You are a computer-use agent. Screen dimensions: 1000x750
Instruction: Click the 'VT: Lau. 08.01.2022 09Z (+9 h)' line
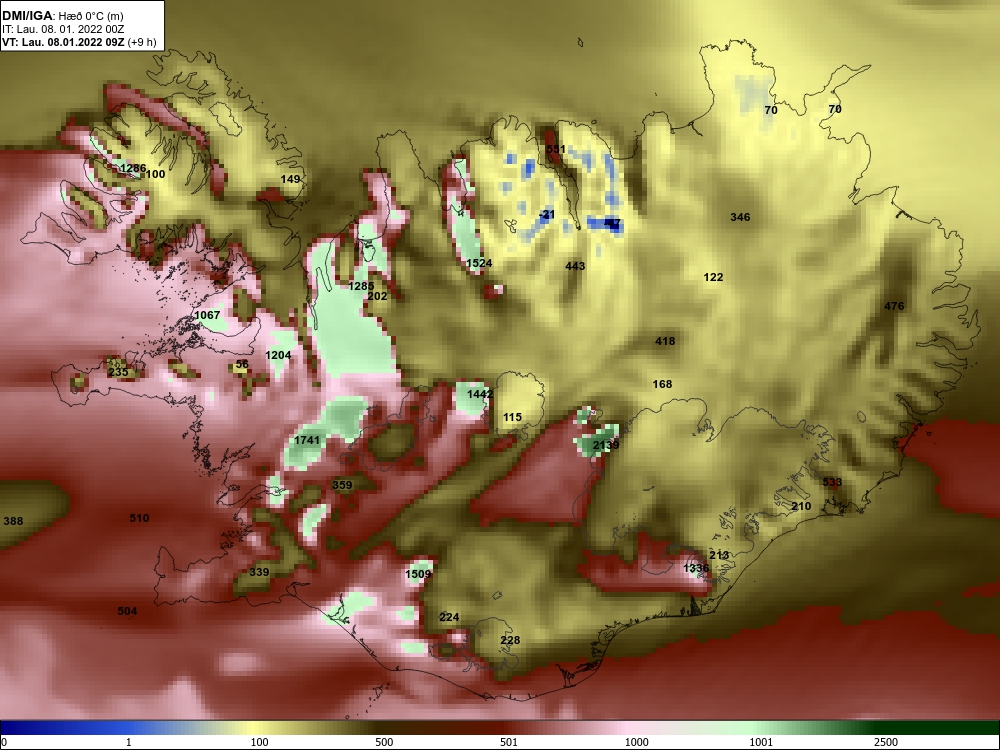pos(79,42)
